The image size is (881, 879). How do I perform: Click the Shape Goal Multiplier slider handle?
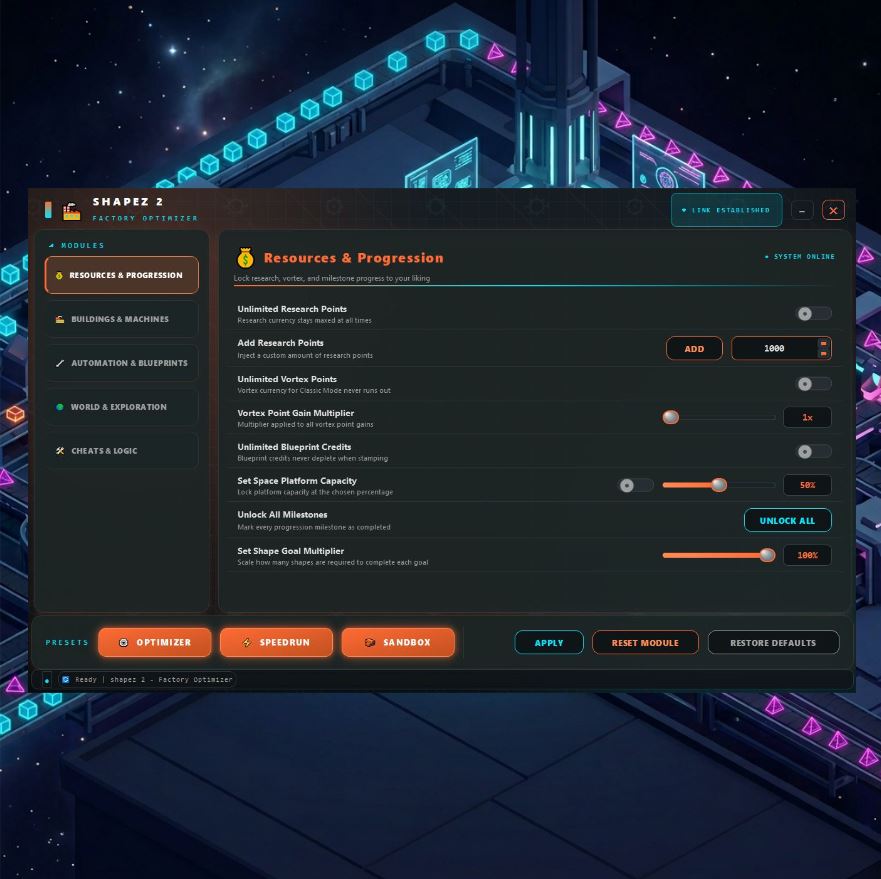[x=767, y=555]
